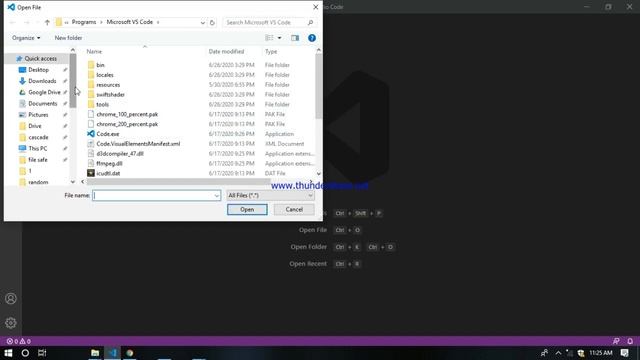Image resolution: width=640 pixels, height=360 pixels.
Task: Select Code.VisualElementsManifest.xml file
Action: tap(138, 144)
